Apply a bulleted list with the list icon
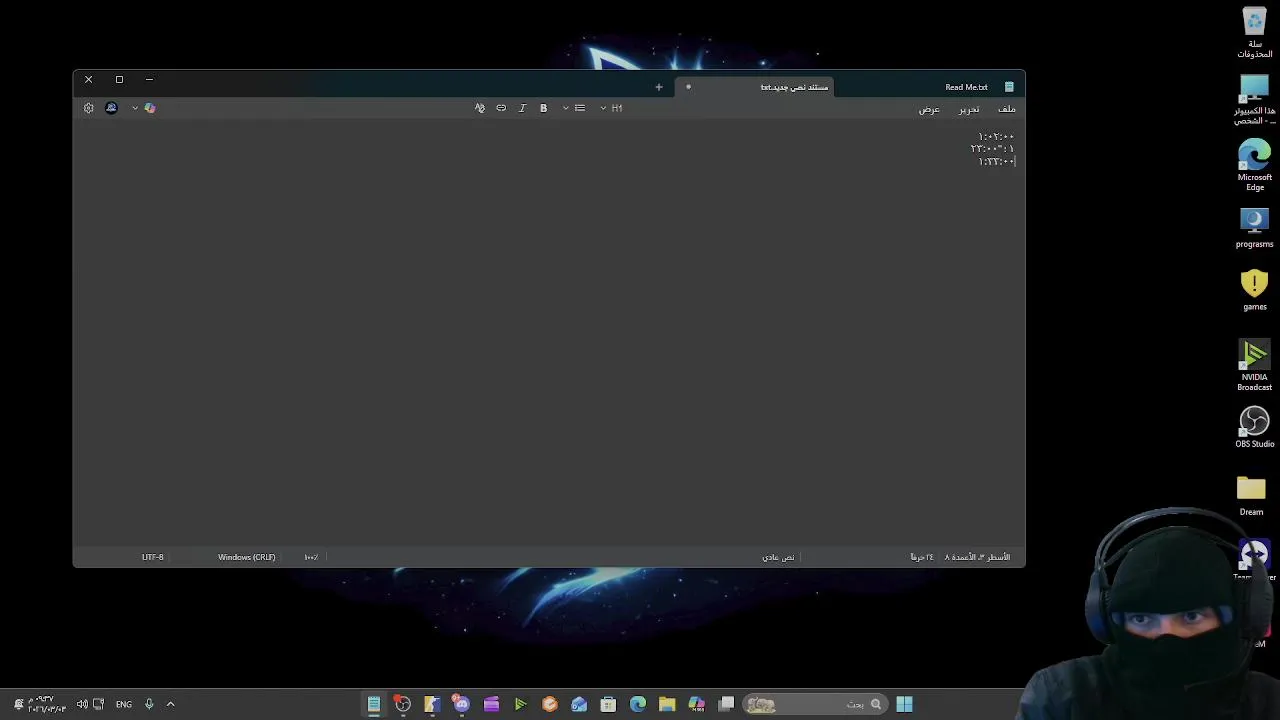This screenshot has height=720, width=1280. pyautogui.click(x=580, y=108)
